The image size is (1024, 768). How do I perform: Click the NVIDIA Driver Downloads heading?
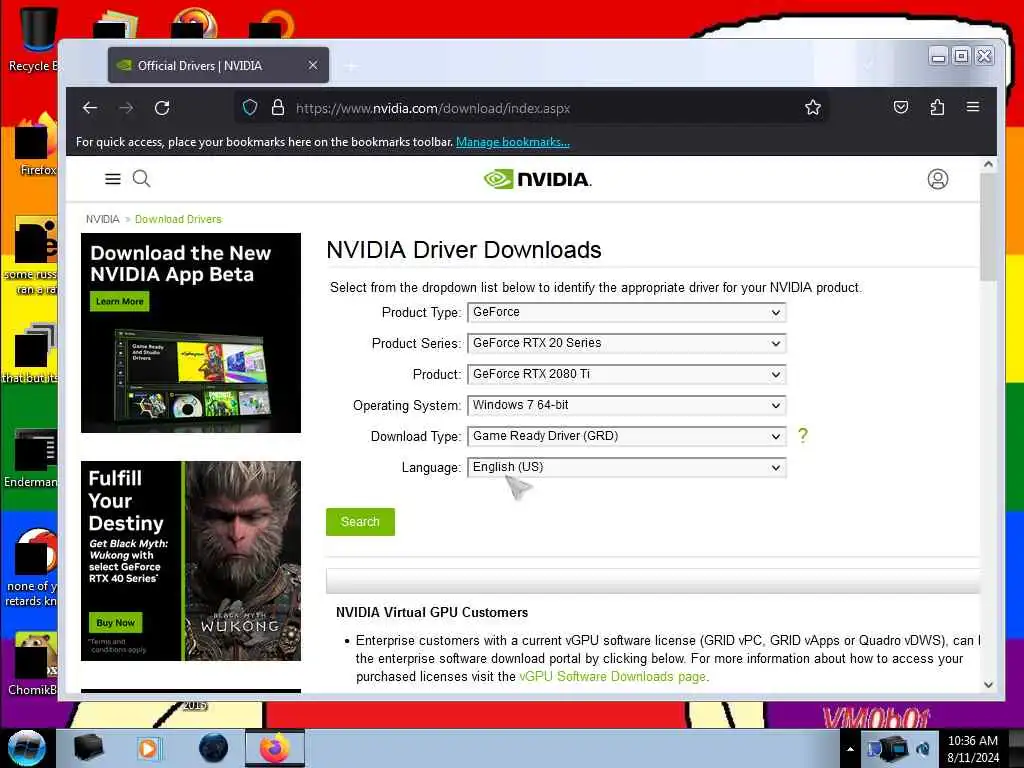coord(464,249)
